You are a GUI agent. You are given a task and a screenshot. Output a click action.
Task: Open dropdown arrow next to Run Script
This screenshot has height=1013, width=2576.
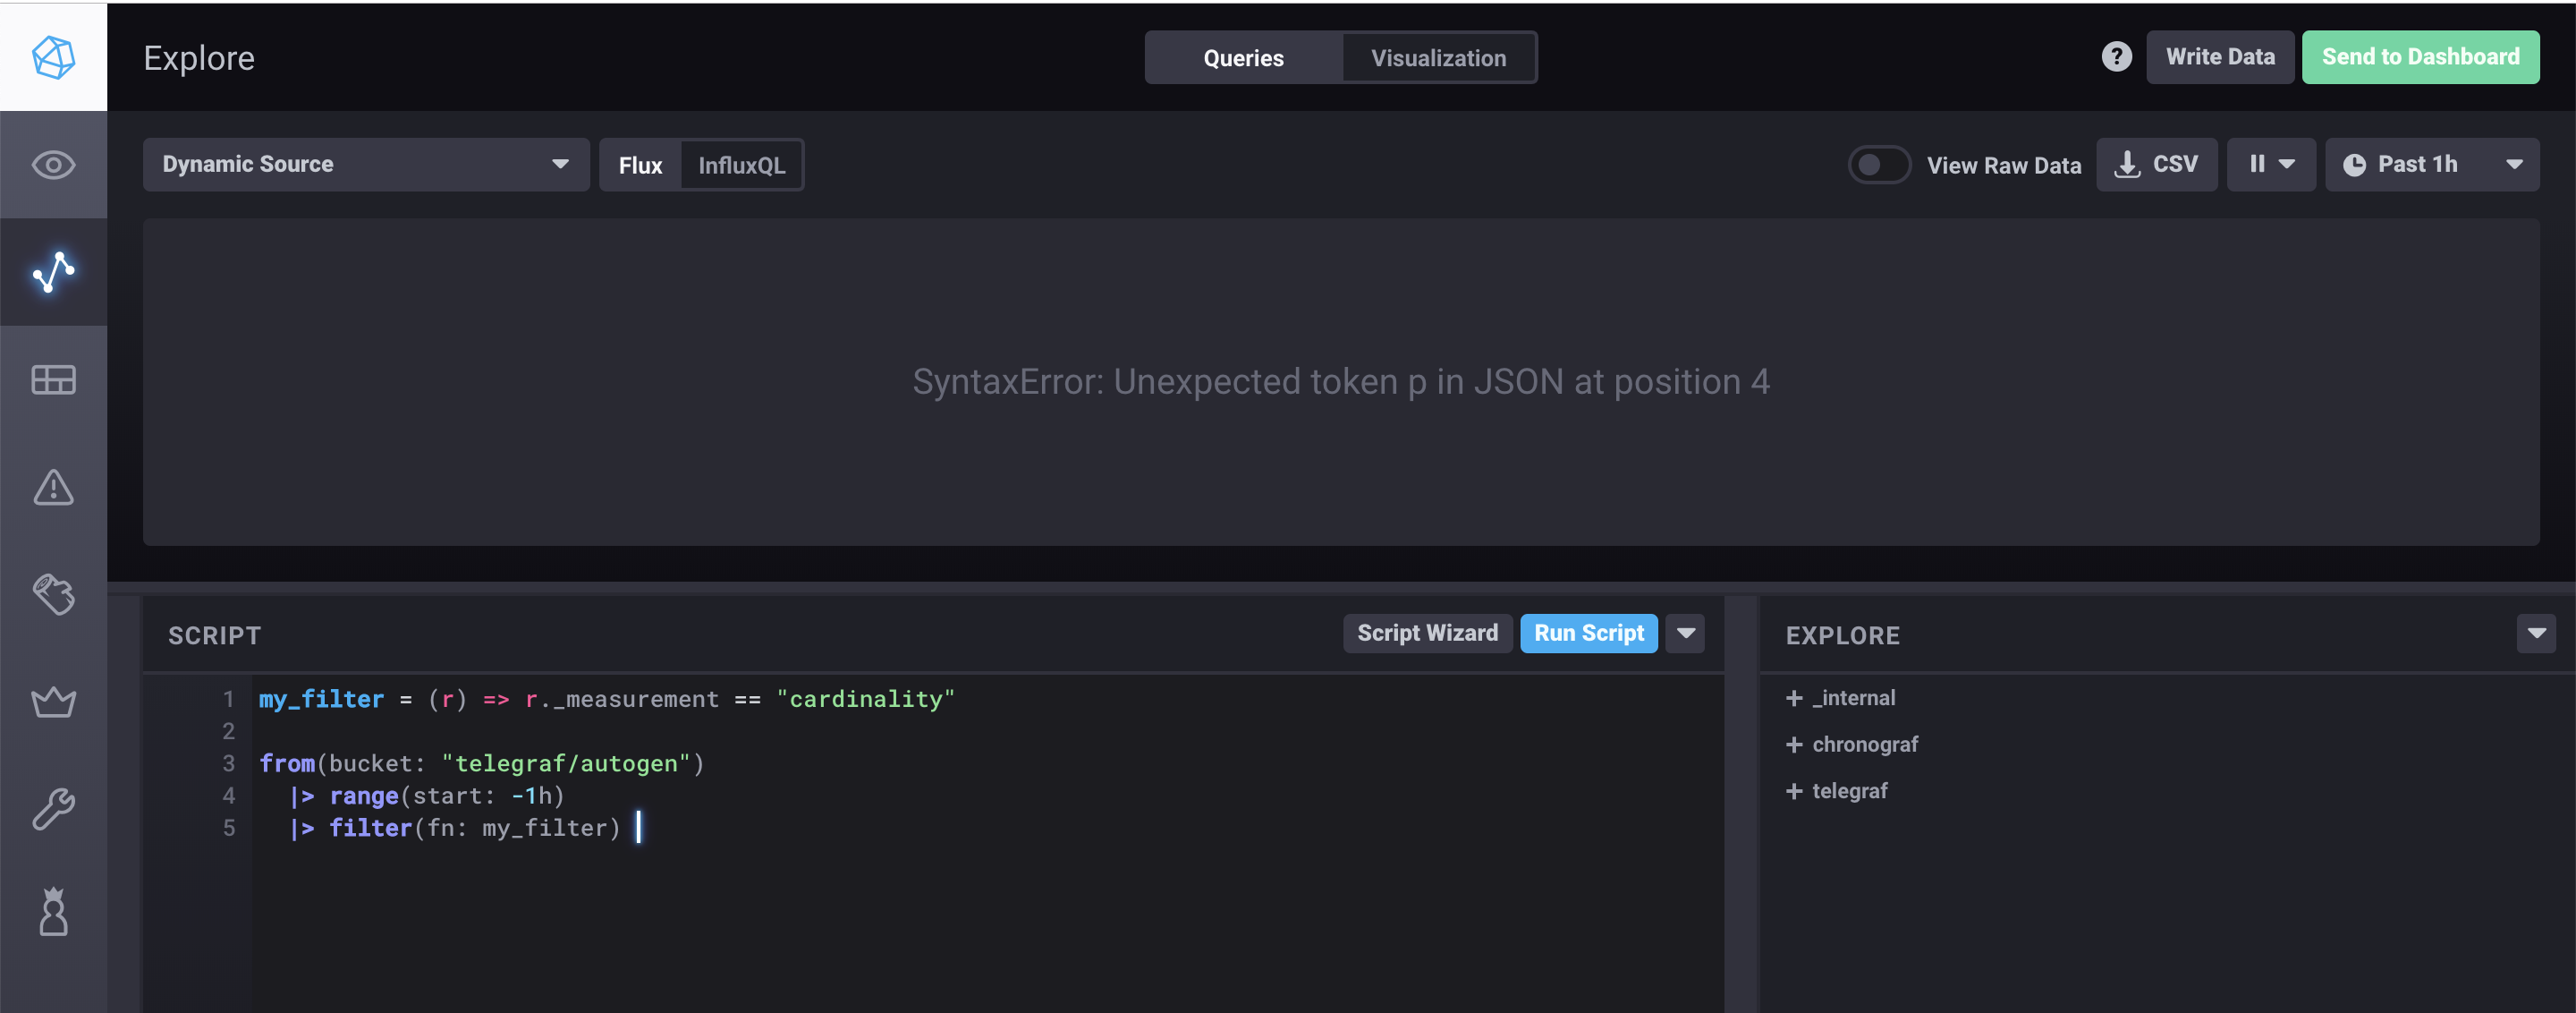(x=1685, y=633)
